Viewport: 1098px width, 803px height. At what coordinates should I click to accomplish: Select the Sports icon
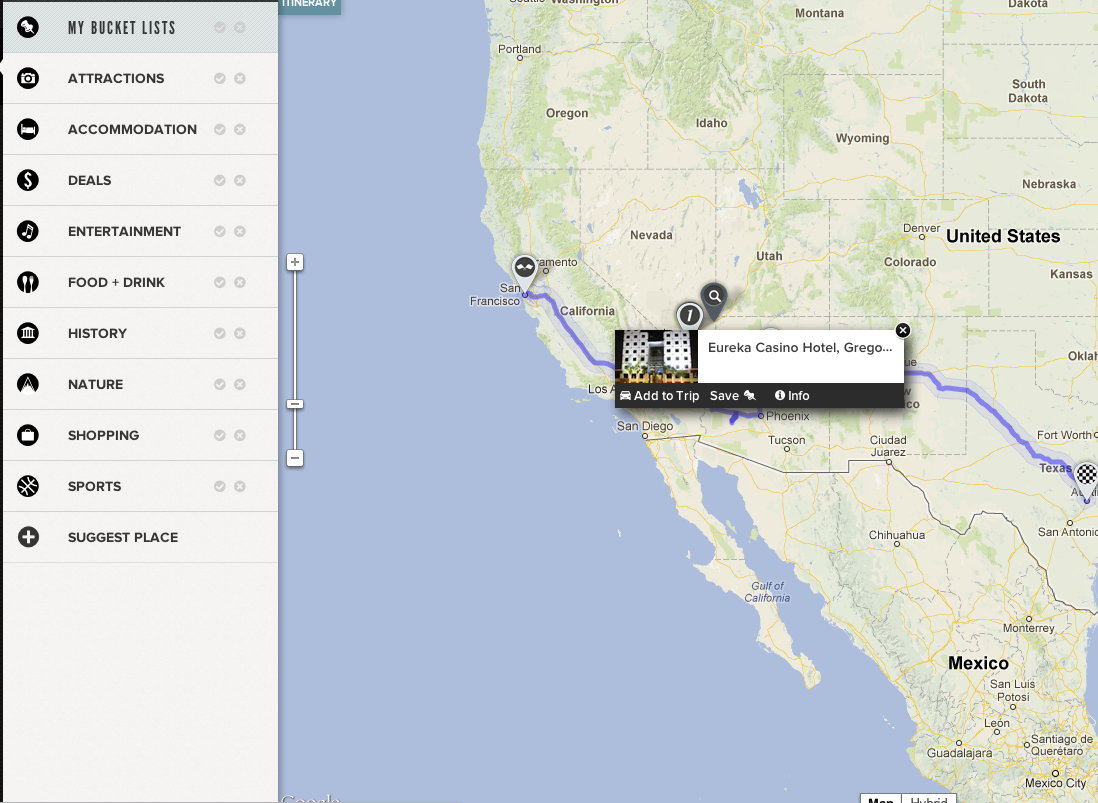tap(28, 486)
